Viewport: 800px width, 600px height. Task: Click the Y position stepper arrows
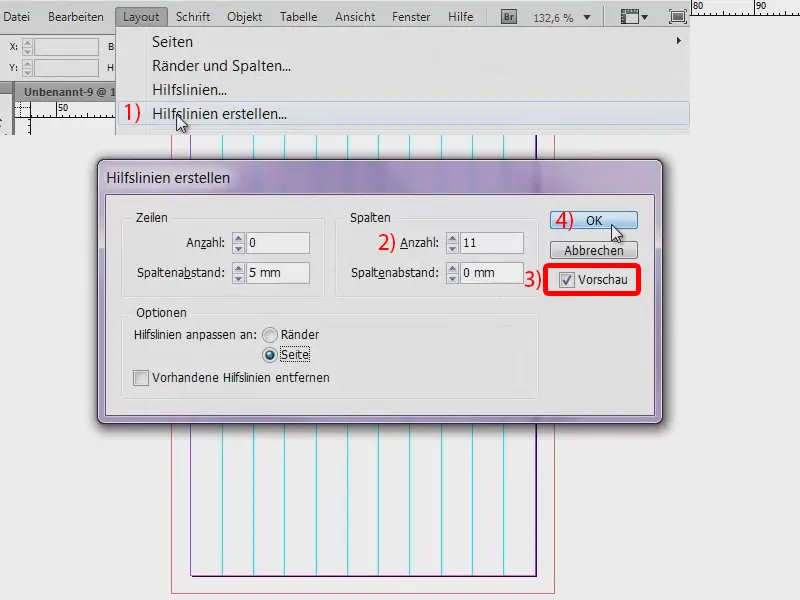click(x=28, y=67)
